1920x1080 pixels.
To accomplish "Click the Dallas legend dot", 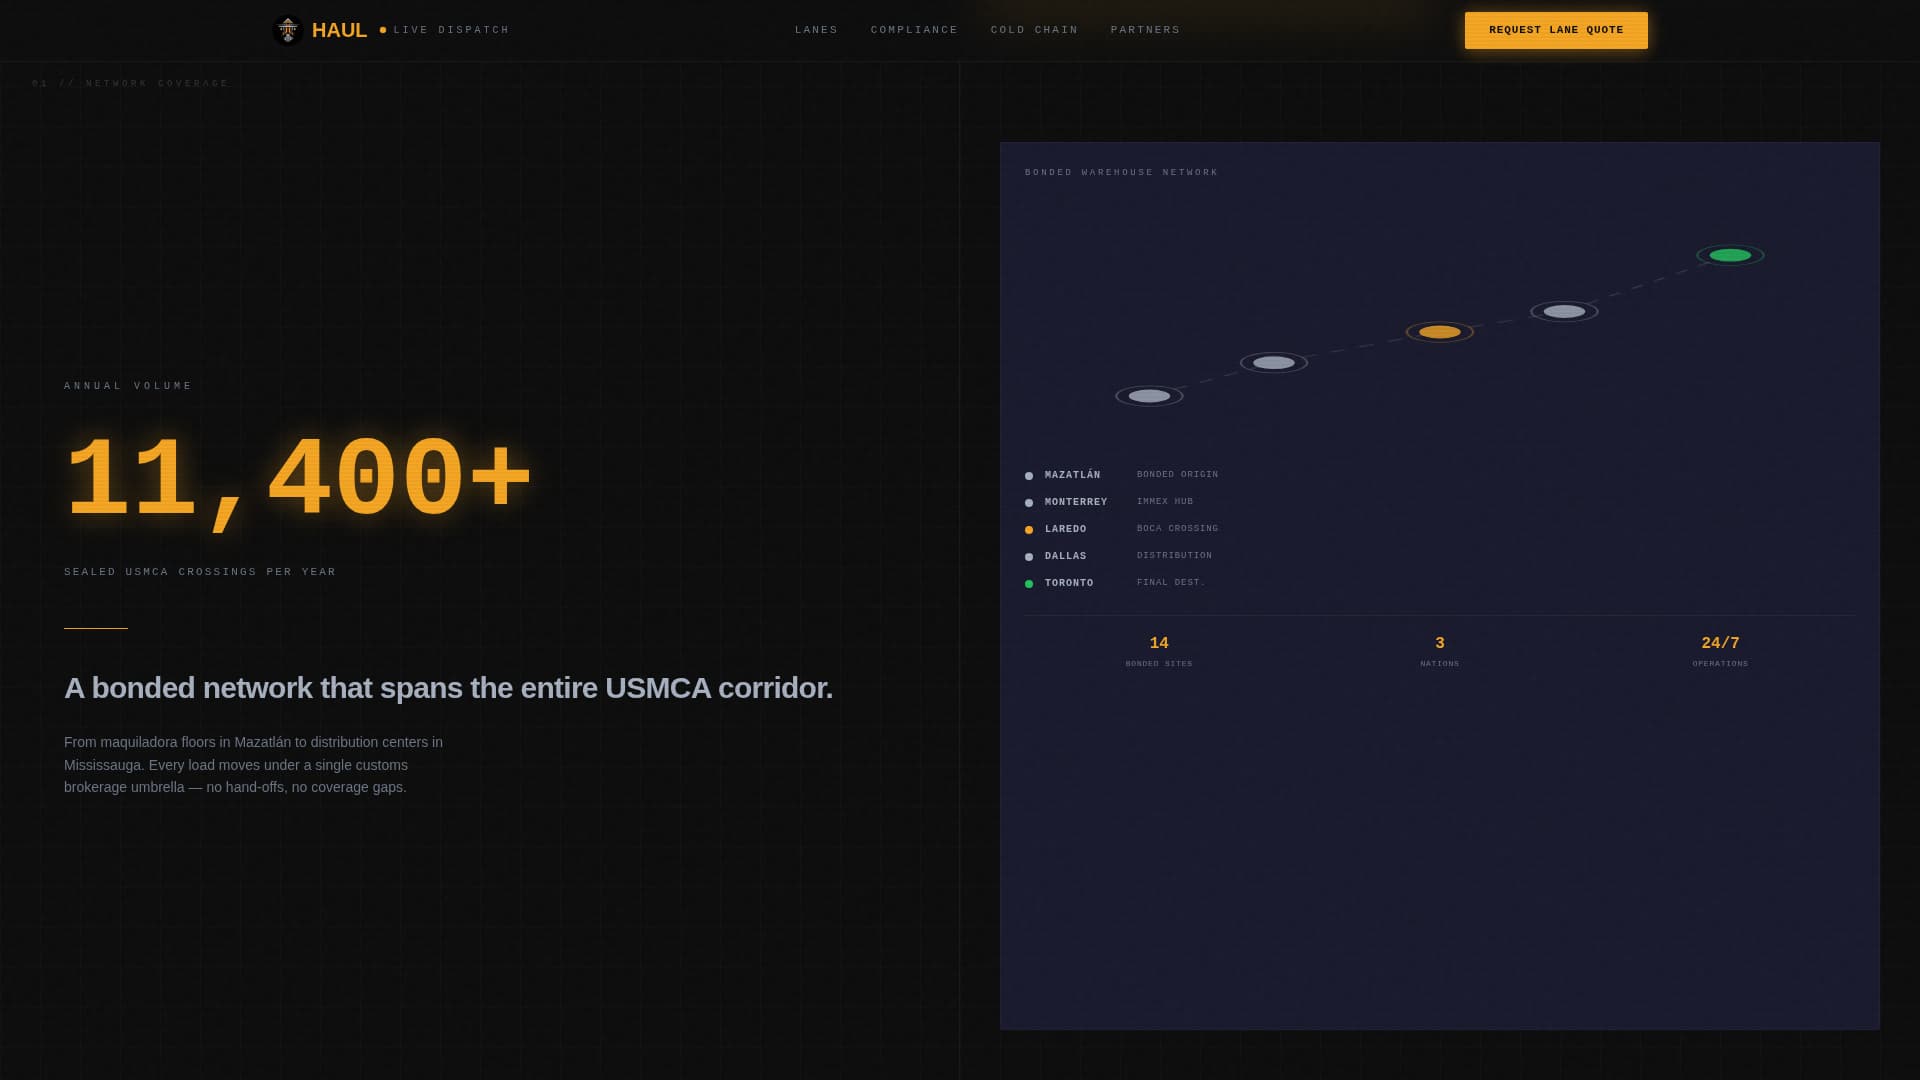I will click(x=1029, y=557).
